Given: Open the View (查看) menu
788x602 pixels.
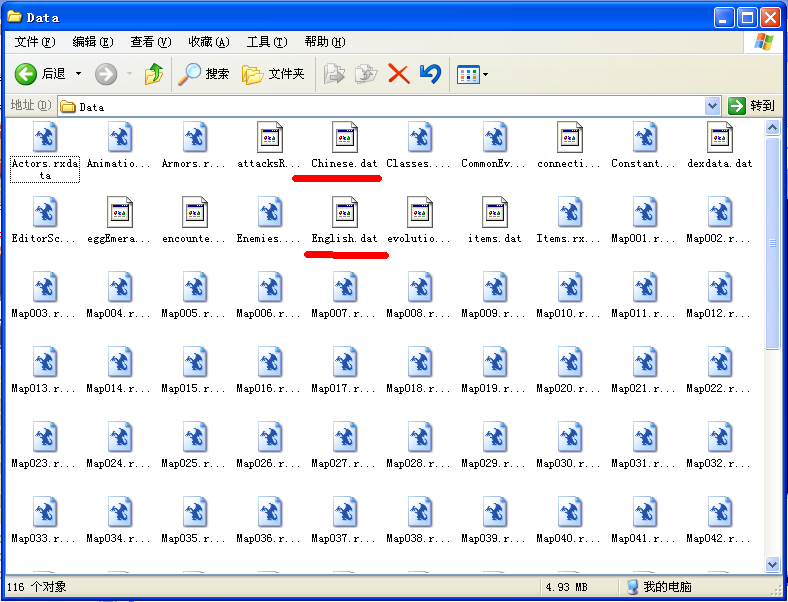Looking at the screenshot, I should 151,42.
